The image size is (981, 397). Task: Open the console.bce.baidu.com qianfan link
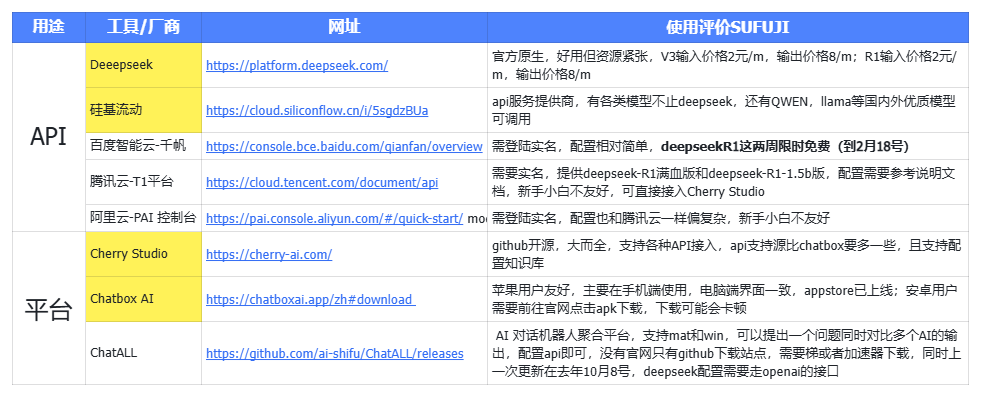tap(344, 146)
